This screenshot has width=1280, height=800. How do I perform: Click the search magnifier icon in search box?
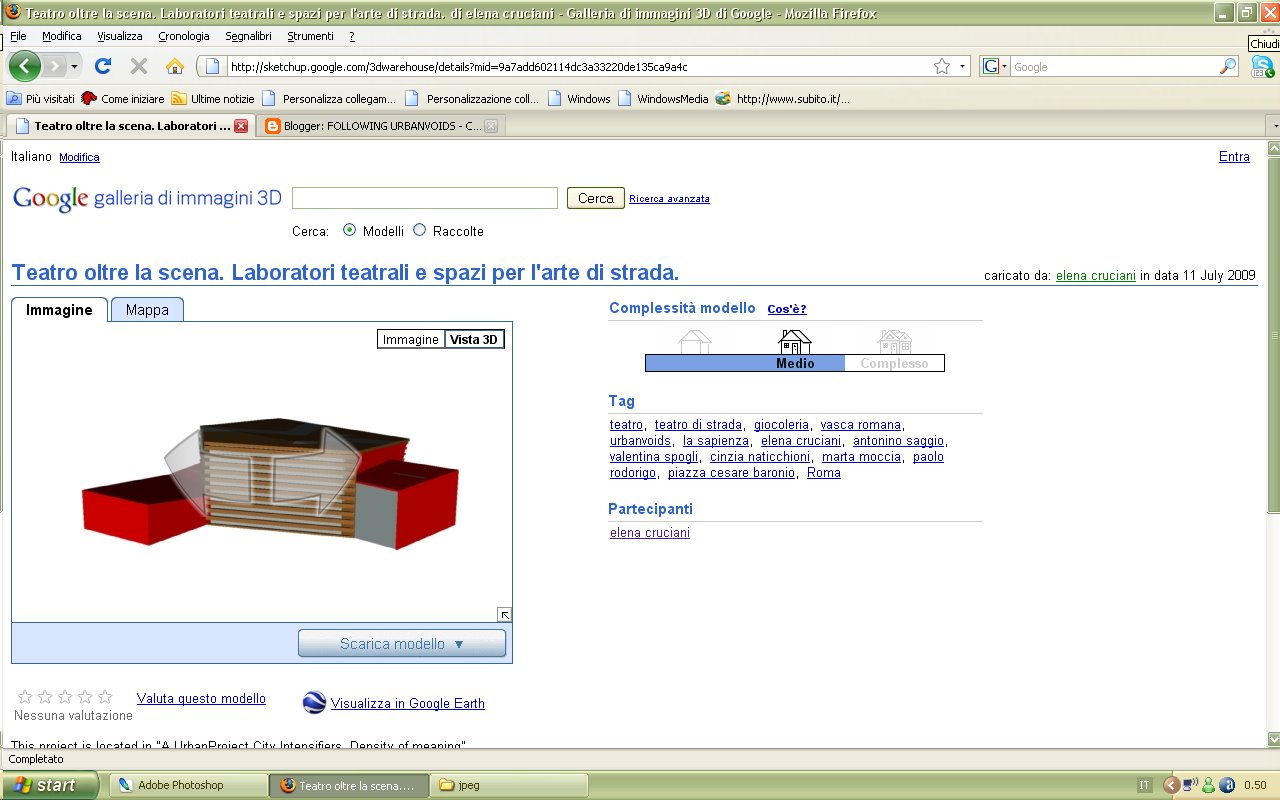point(1229,67)
